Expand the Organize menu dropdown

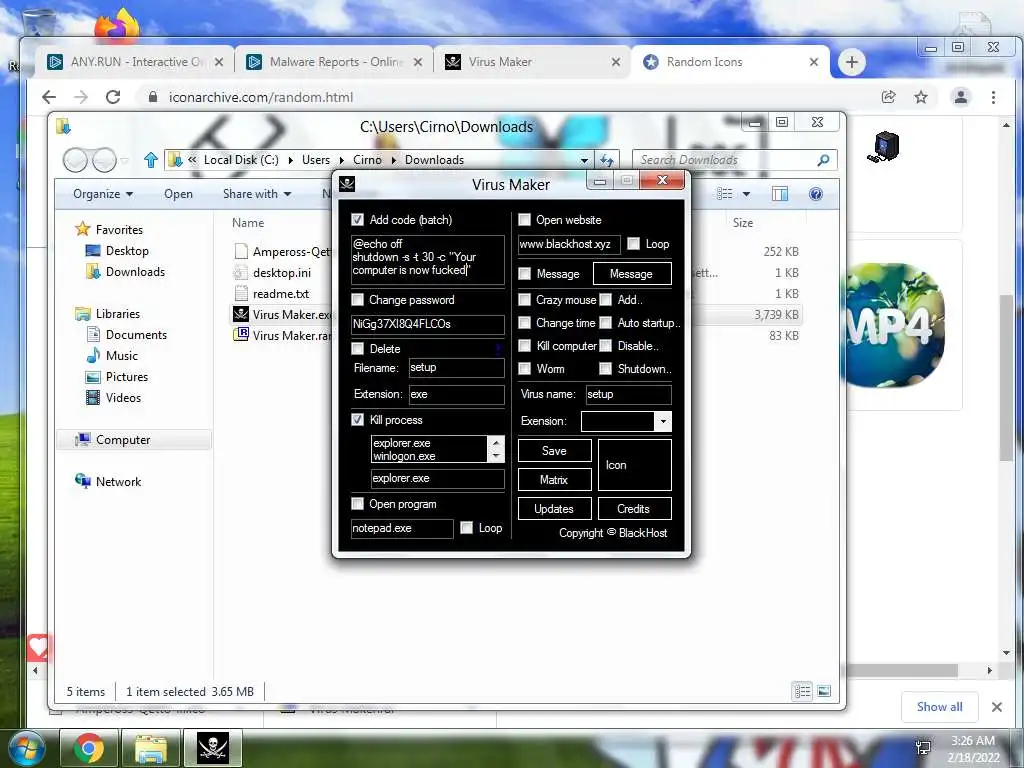point(103,194)
